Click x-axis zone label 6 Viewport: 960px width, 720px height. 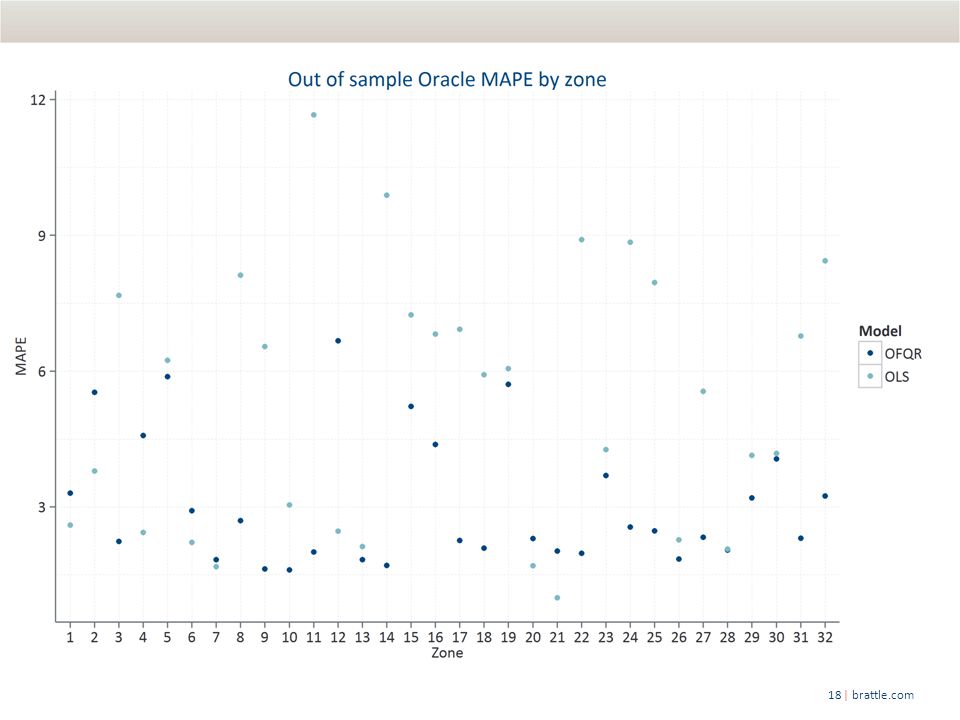(192, 637)
